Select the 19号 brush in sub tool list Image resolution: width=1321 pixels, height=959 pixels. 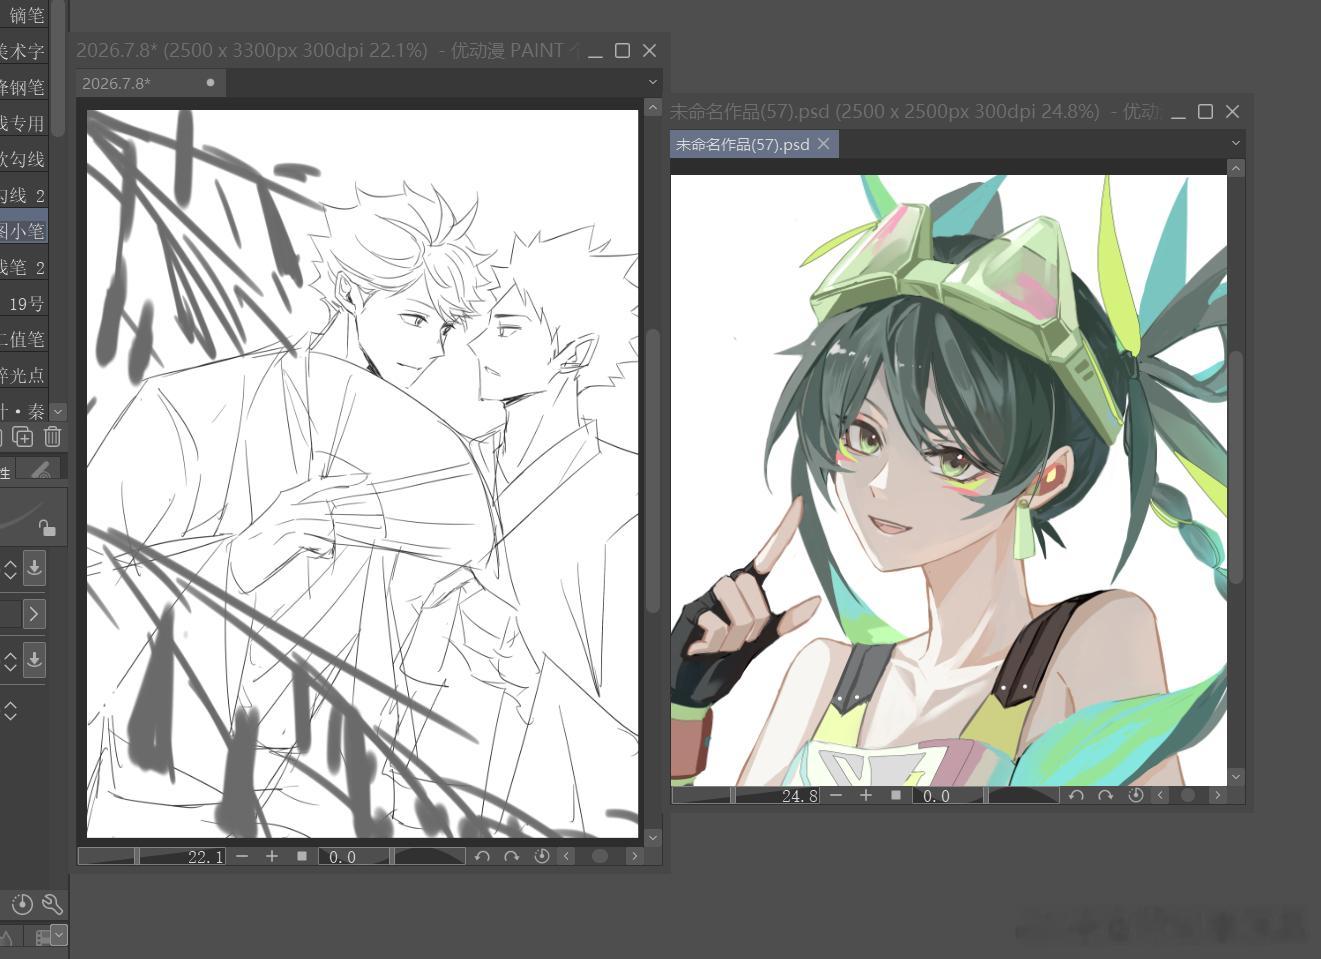click(24, 303)
